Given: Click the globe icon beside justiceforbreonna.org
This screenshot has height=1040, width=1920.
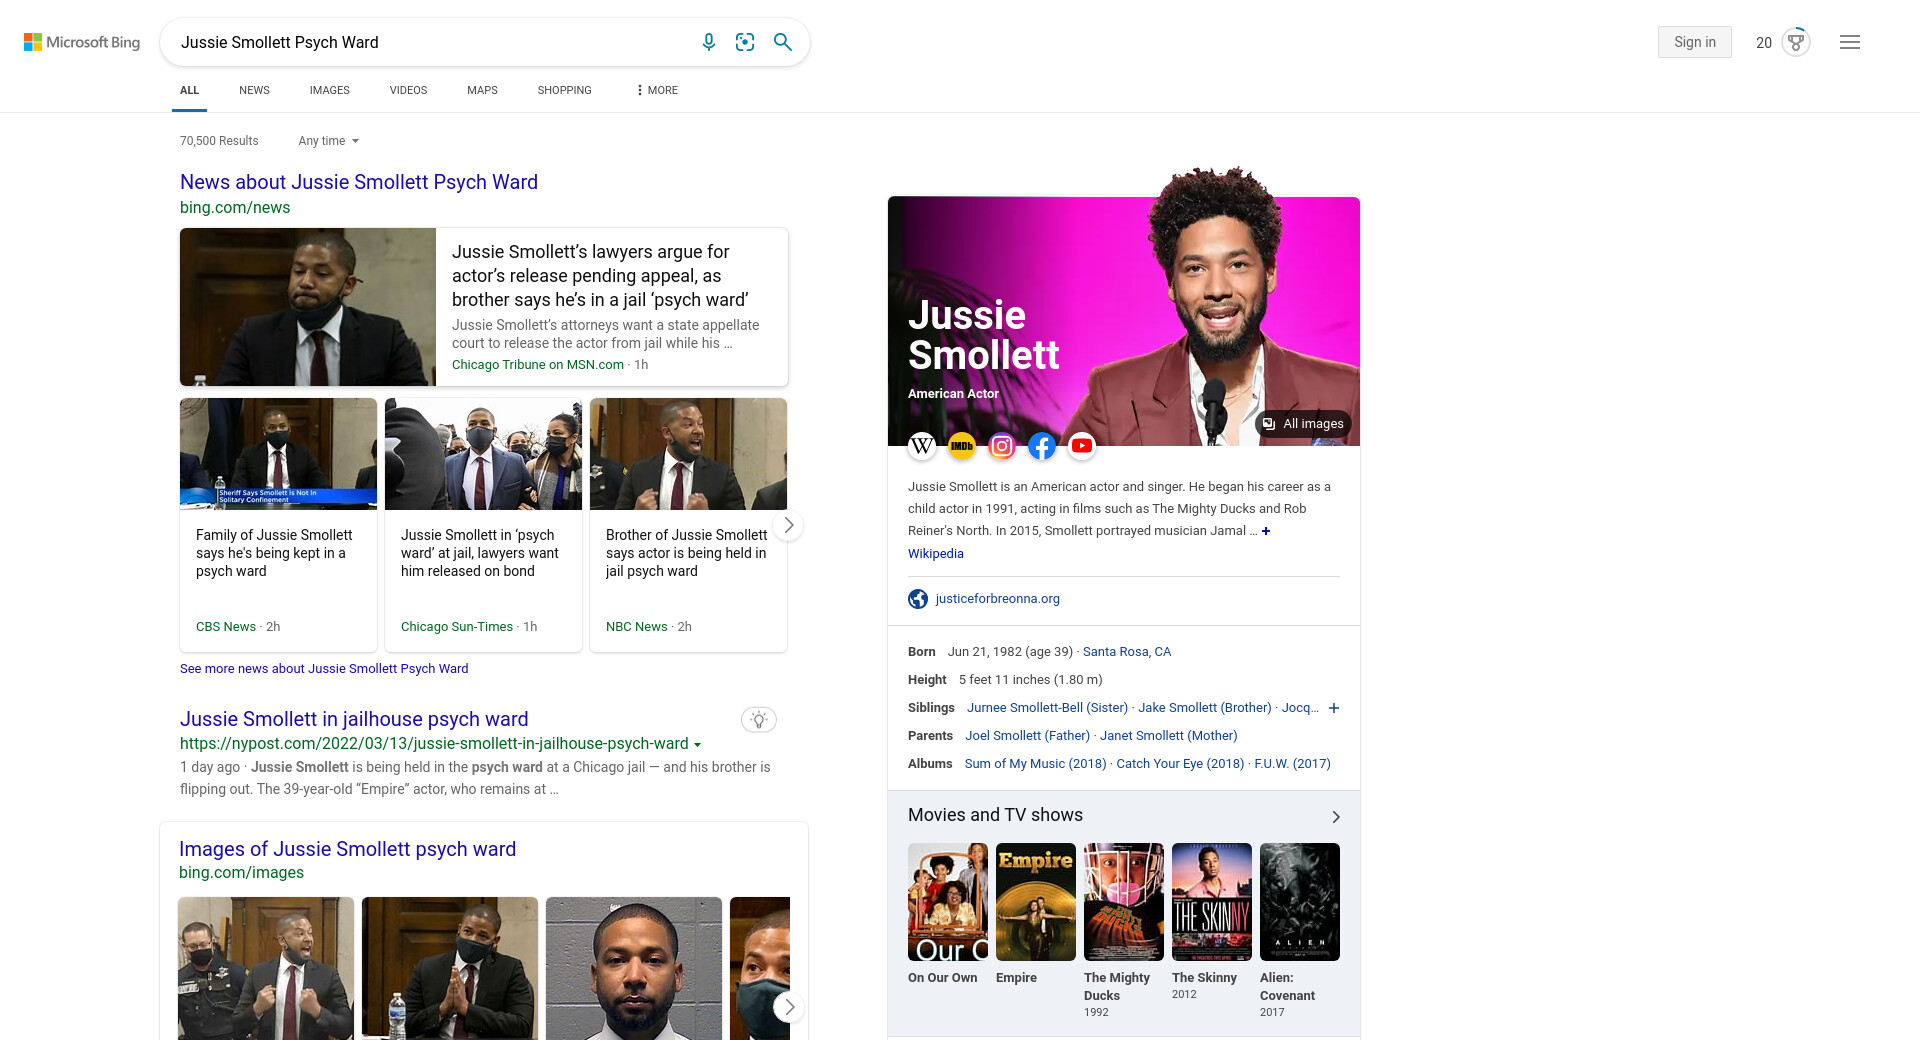Looking at the screenshot, I should 918,599.
